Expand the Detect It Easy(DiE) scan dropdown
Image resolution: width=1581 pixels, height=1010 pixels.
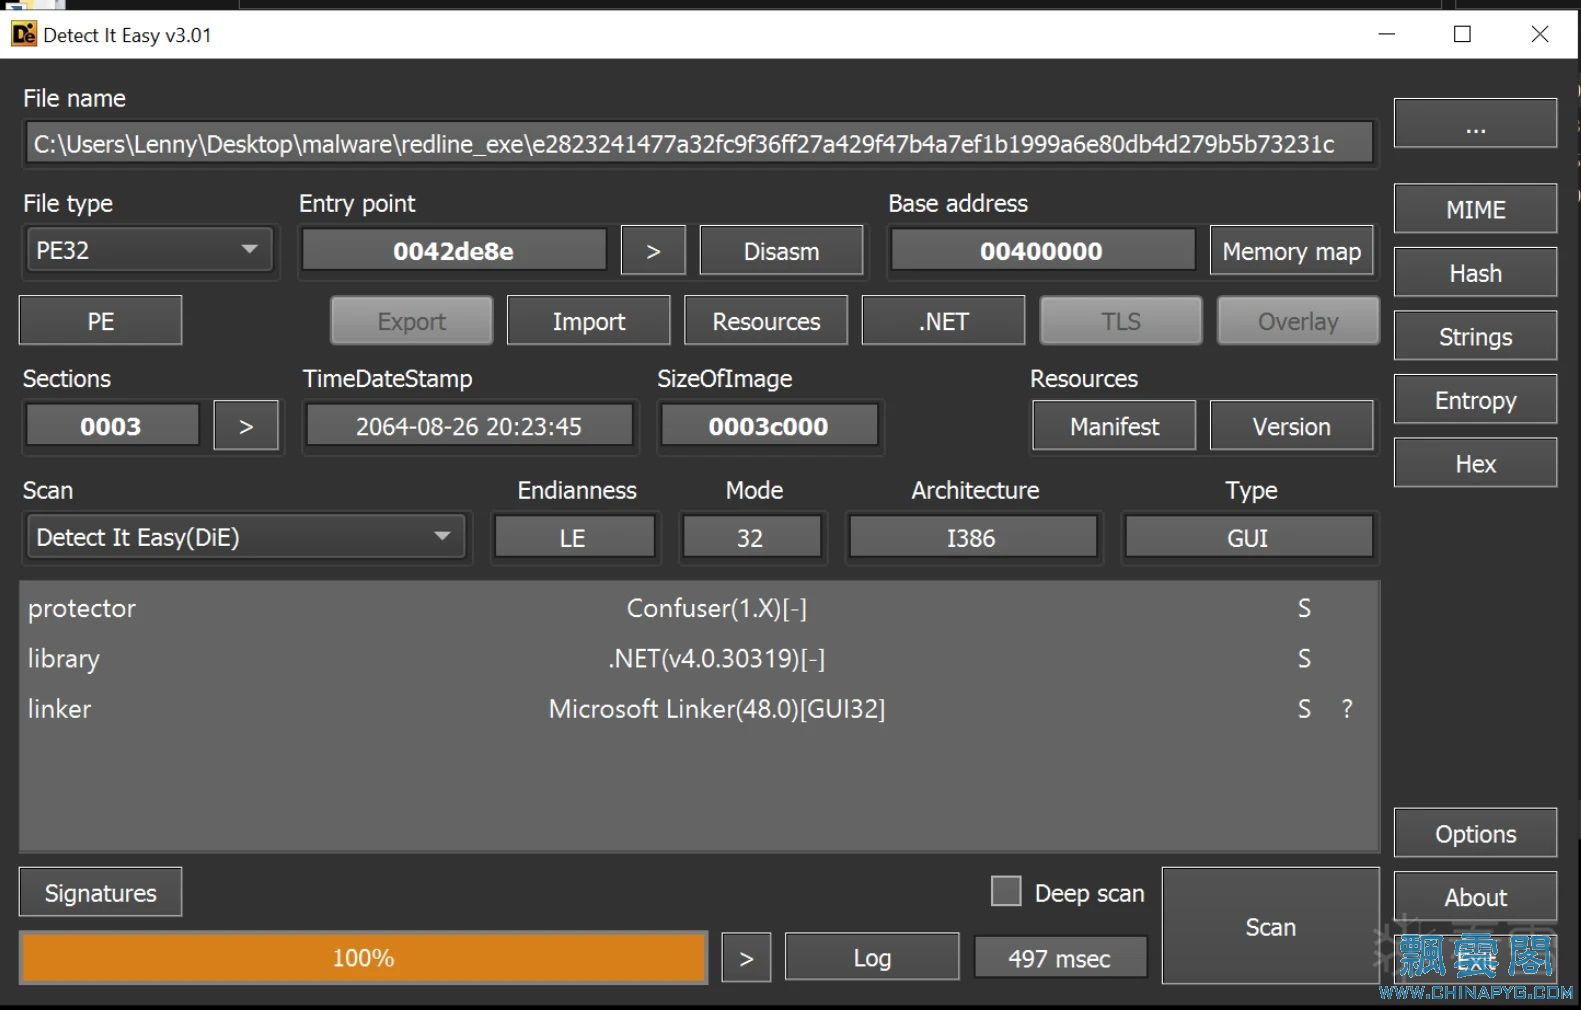click(x=246, y=537)
